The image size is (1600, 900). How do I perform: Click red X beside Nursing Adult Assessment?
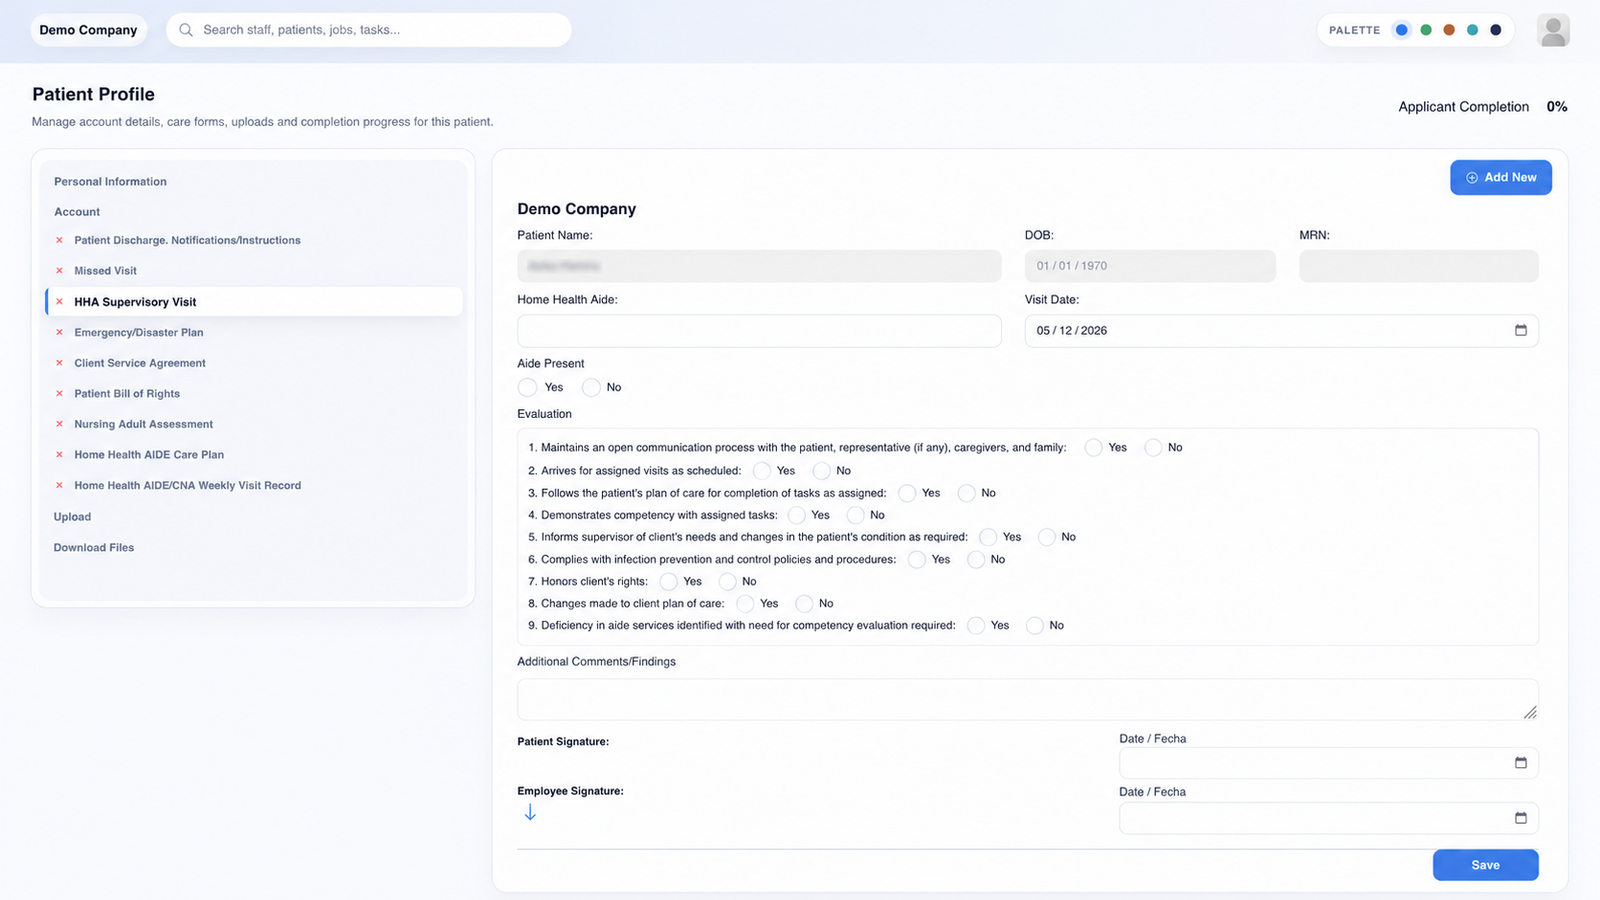59,424
